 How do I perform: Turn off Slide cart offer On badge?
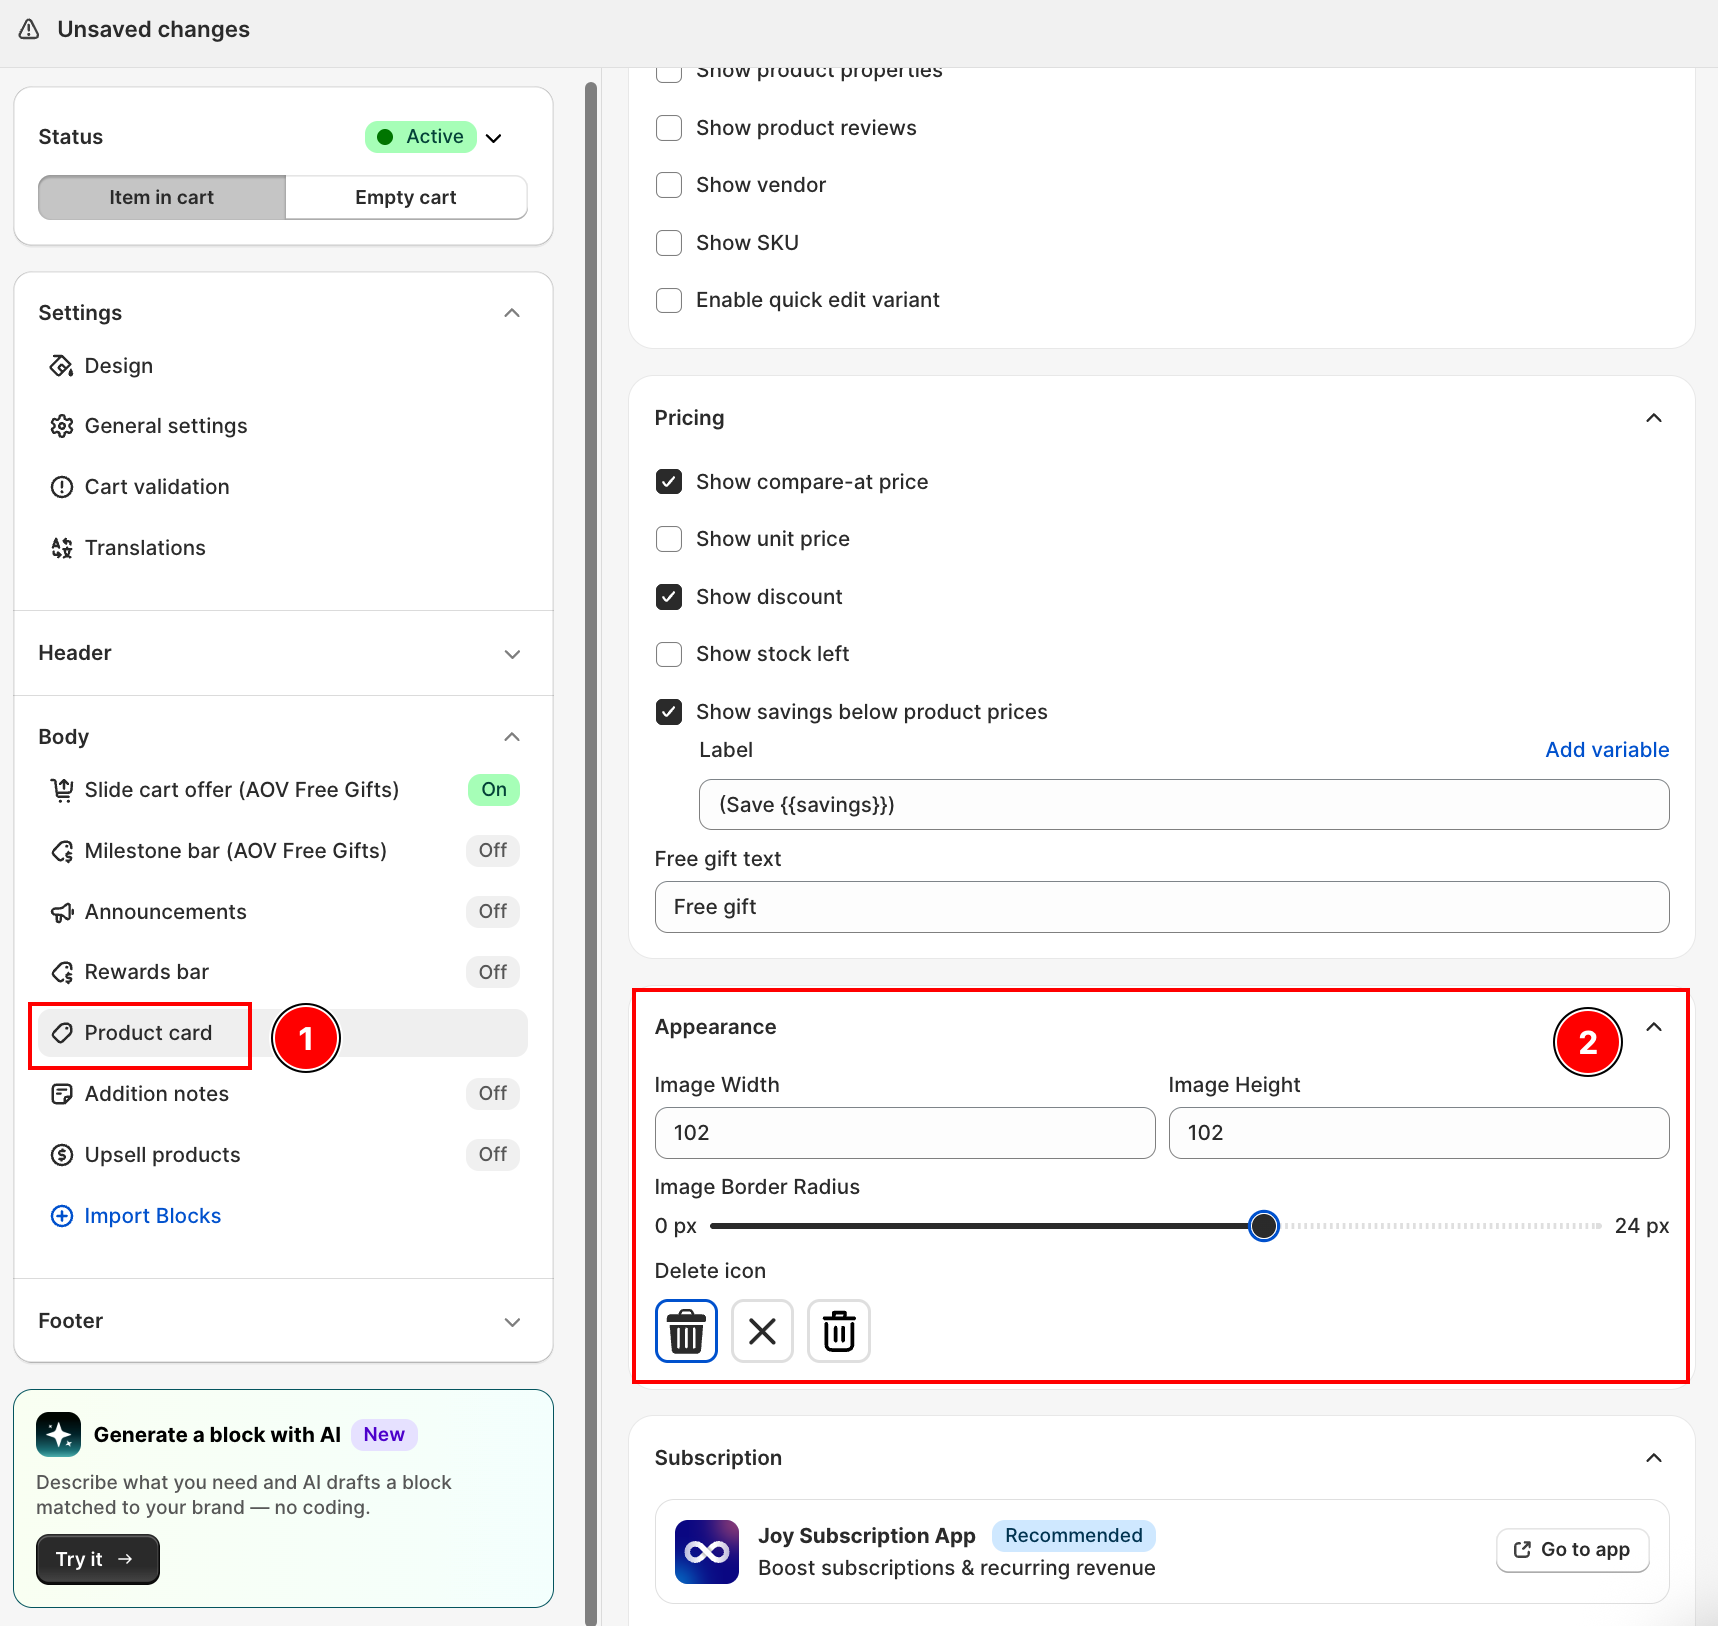pos(493,790)
